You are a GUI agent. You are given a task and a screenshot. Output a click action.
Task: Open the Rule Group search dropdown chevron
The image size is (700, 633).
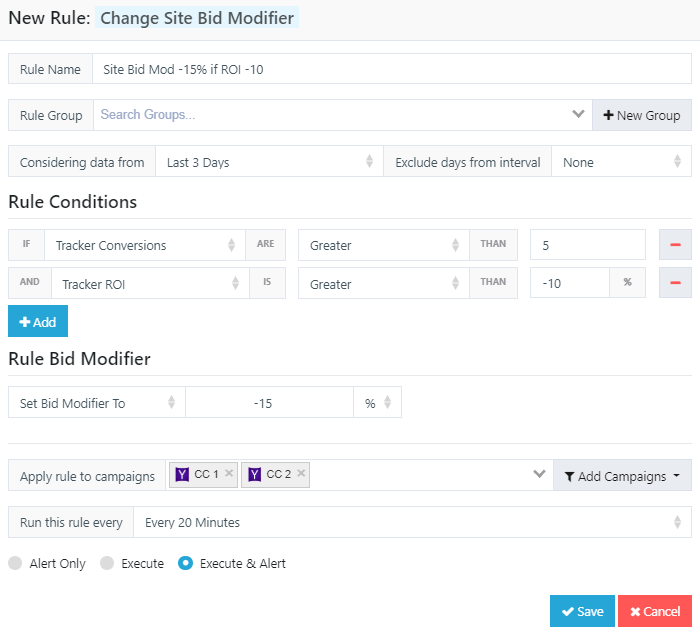(578, 114)
